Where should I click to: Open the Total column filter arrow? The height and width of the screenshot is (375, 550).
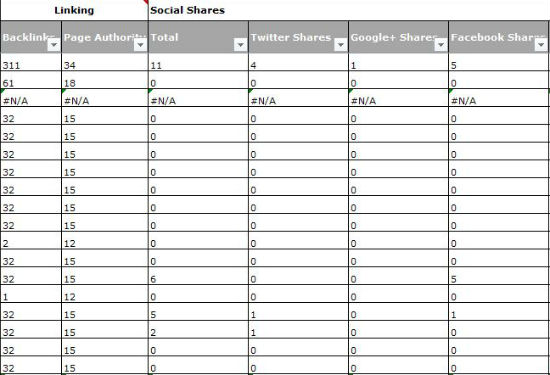[x=241, y=45]
